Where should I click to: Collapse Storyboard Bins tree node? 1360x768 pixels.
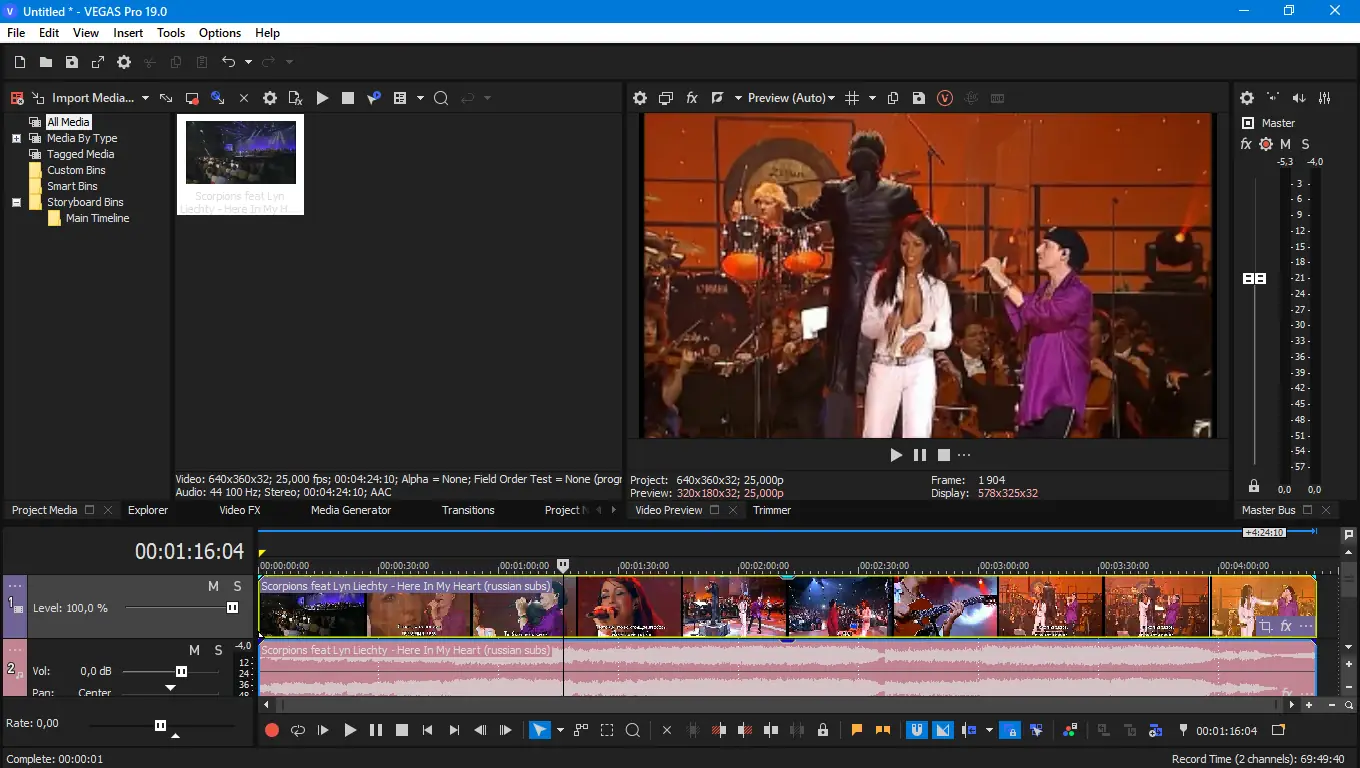(16, 203)
